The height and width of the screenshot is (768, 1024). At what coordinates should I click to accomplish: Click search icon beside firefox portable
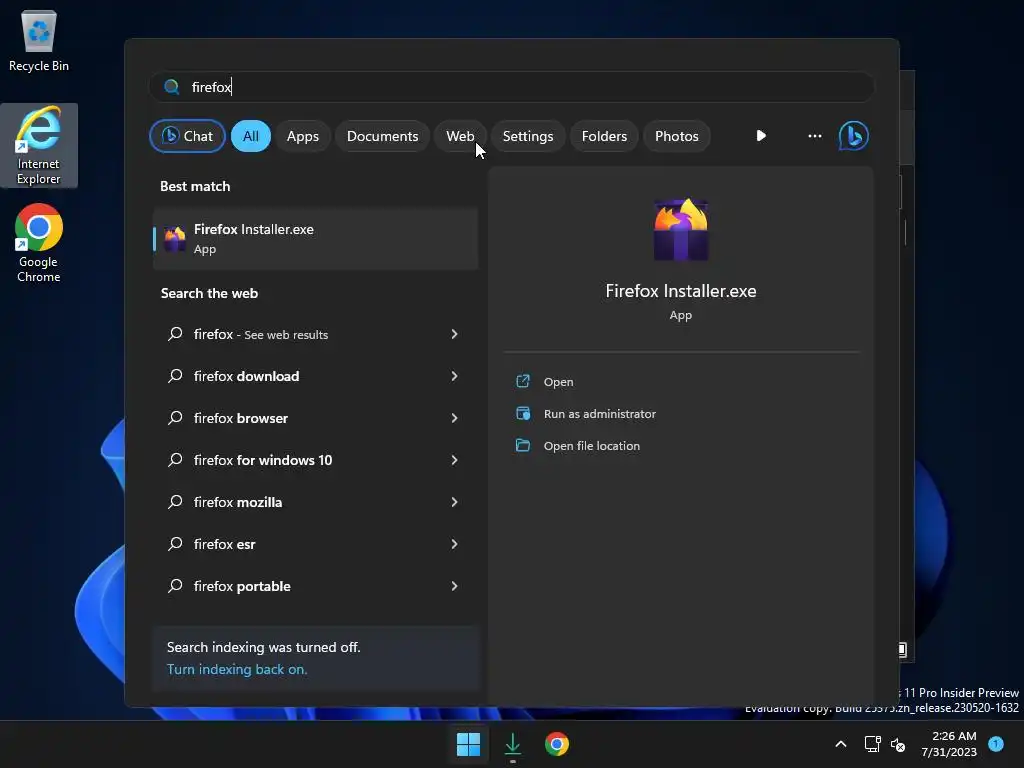[175, 586]
